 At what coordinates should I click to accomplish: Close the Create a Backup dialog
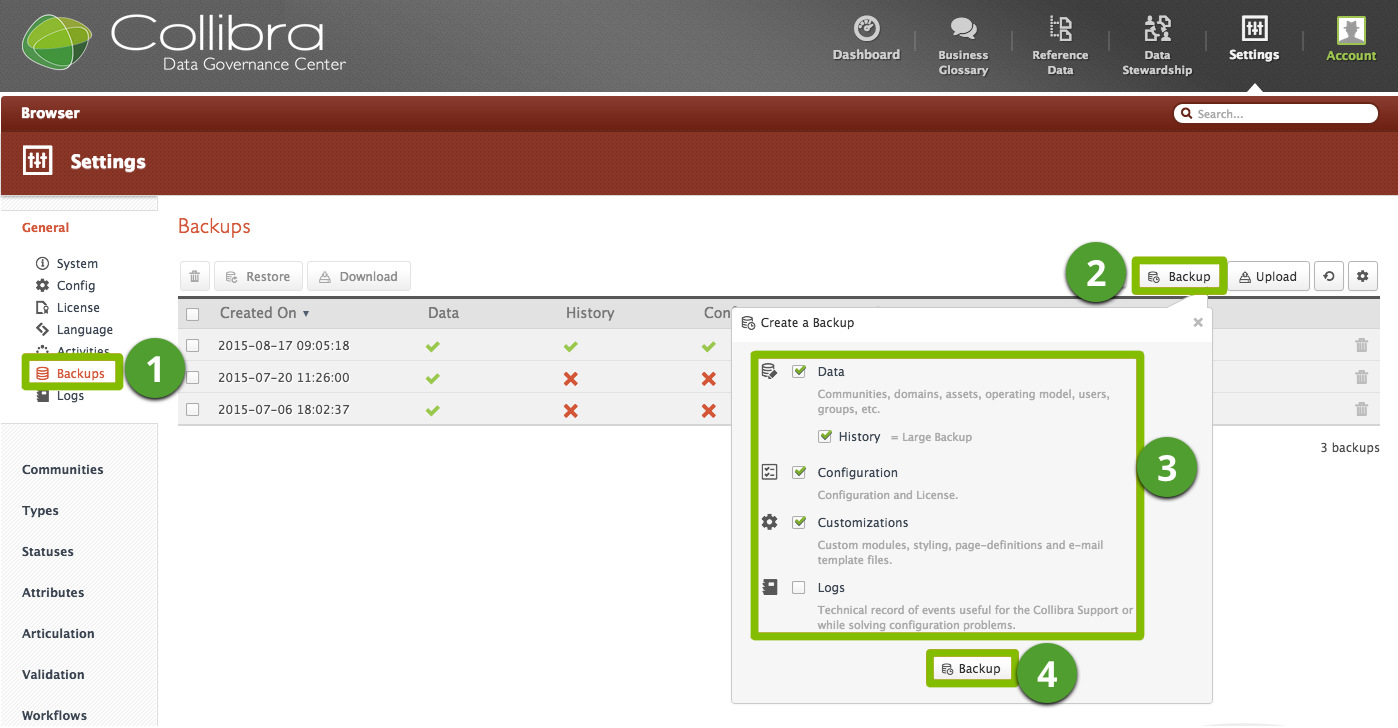(1198, 323)
